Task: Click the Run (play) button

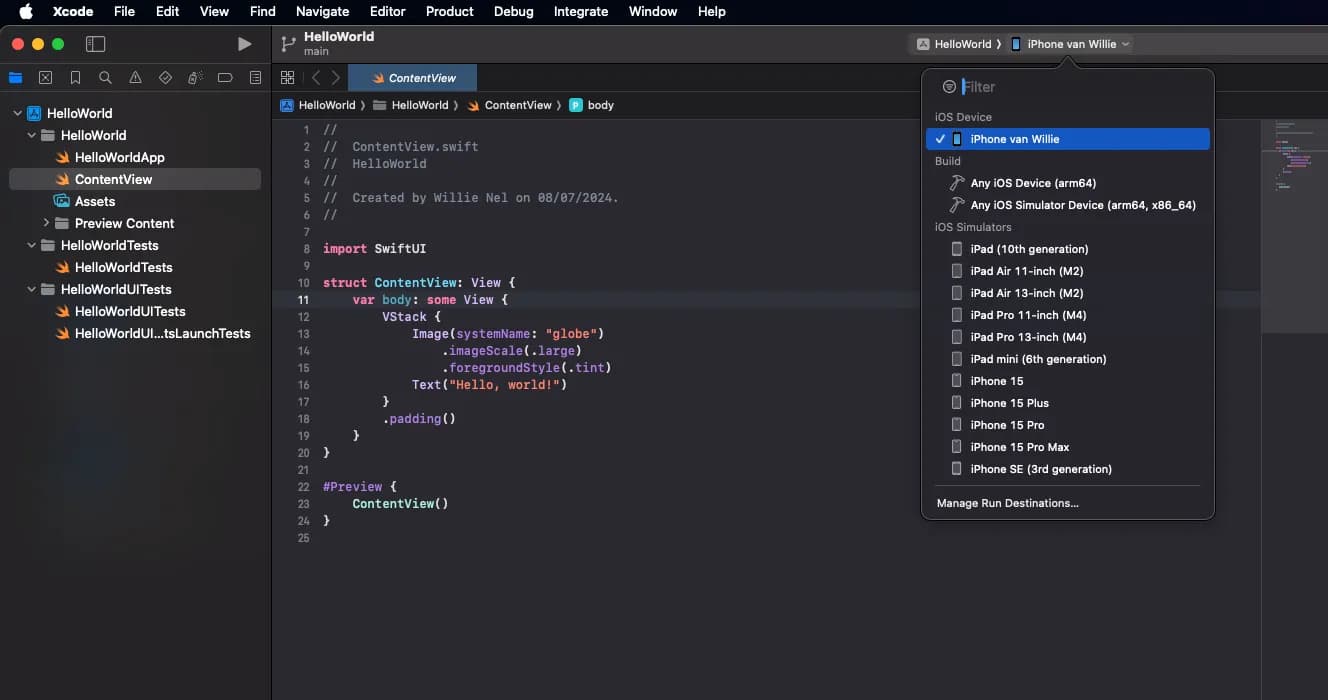Action: click(244, 44)
